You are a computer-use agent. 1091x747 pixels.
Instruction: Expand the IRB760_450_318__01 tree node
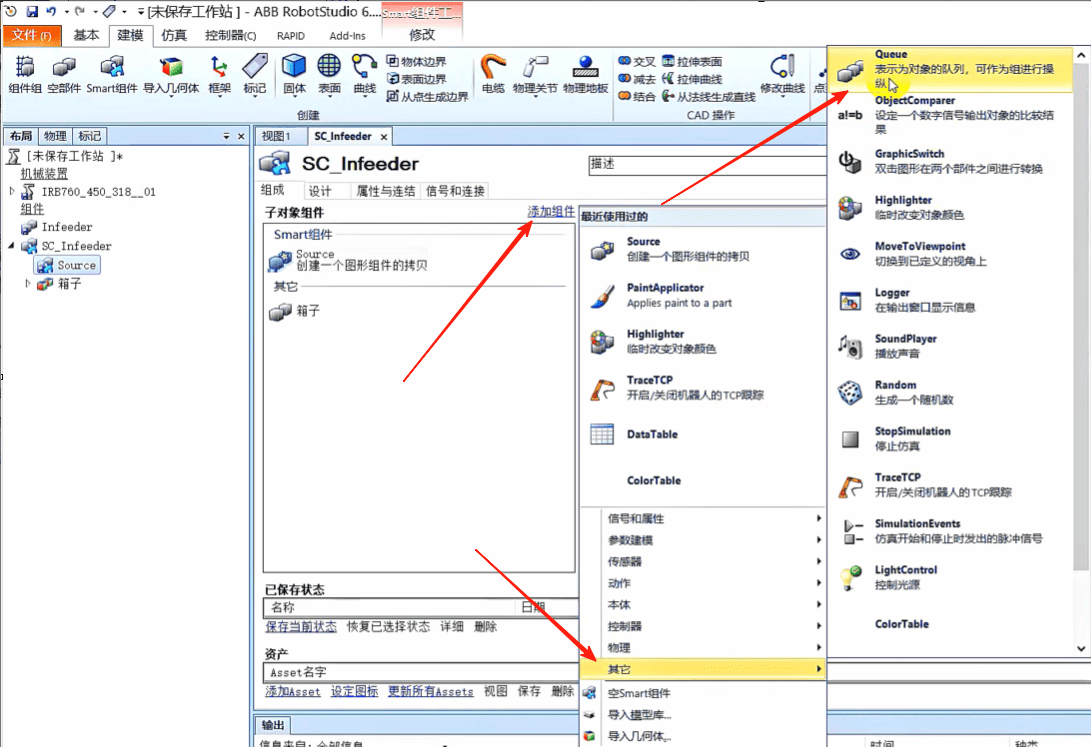coord(12,191)
